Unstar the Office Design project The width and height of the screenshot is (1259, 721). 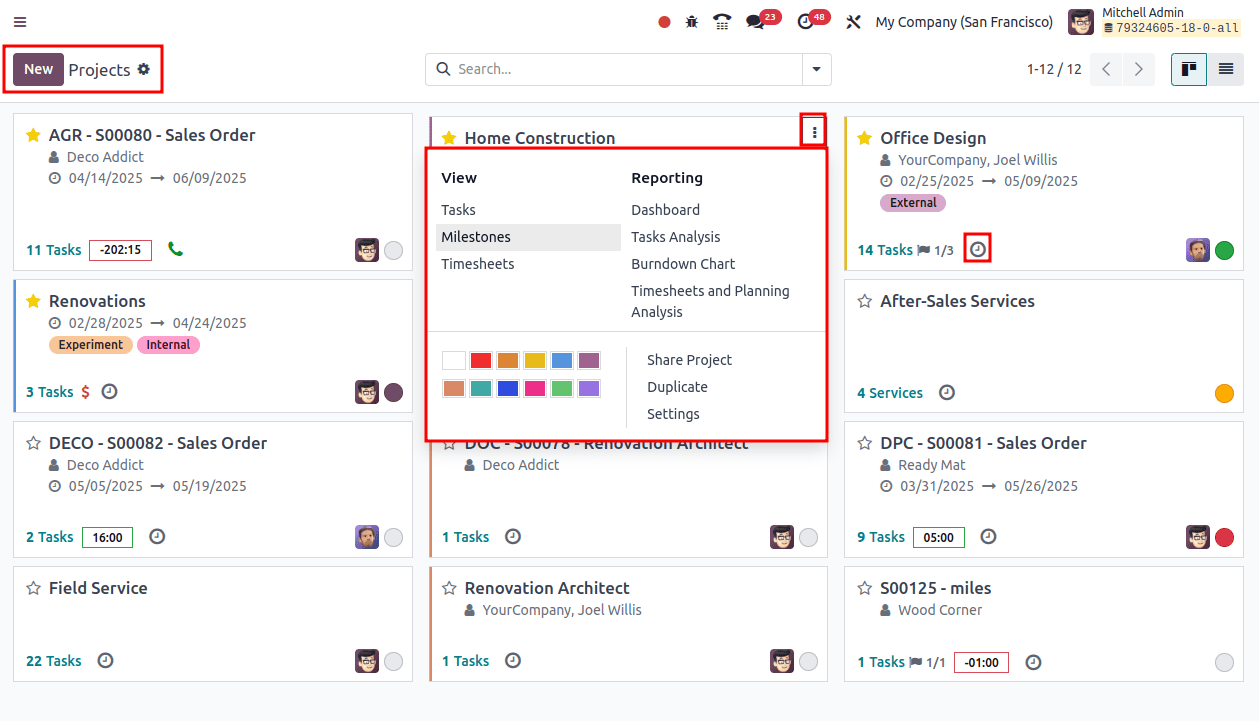[865, 138]
